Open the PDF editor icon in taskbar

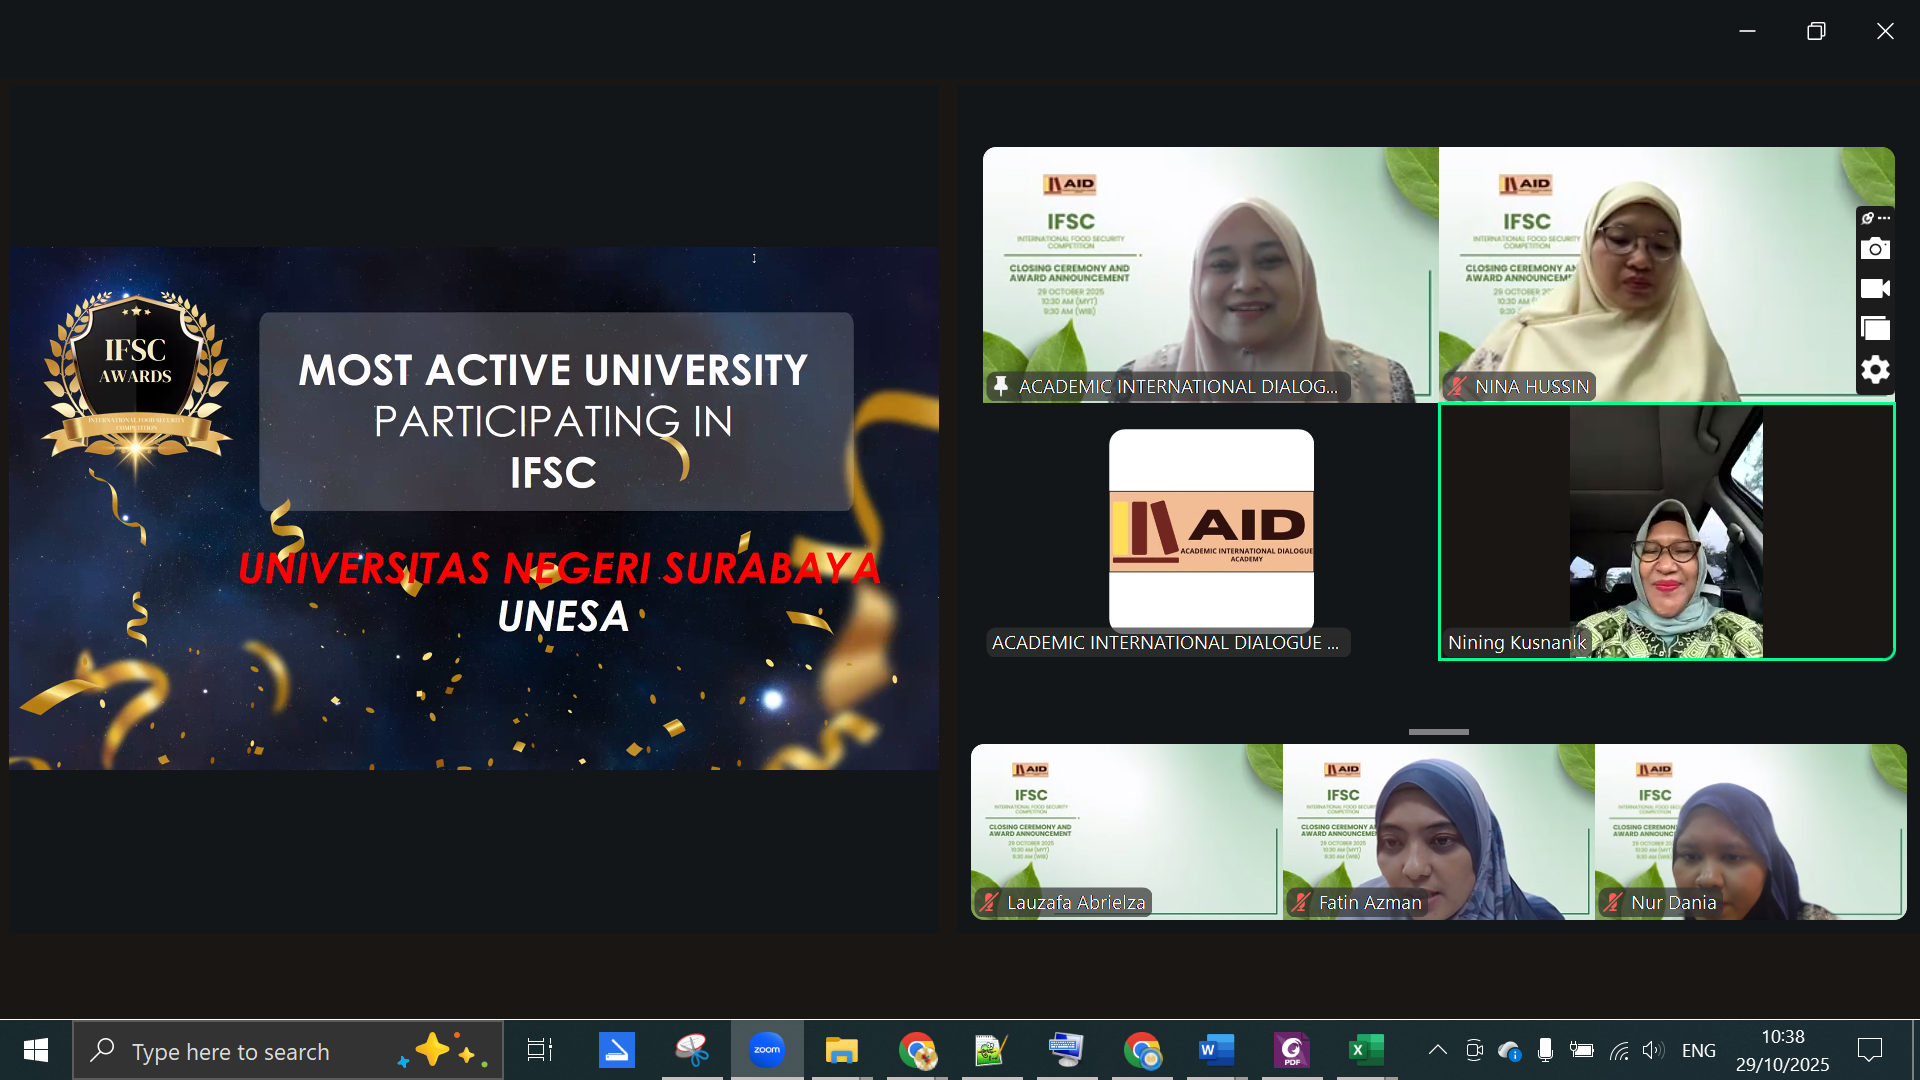(x=1291, y=1050)
